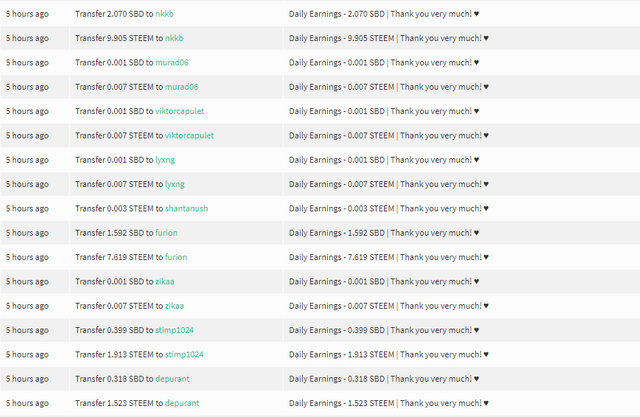The image size is (640, 417).
Task: Select memo 'Daily Earnings - 7.619 STEEM'
Action: (x=342, y=257)
